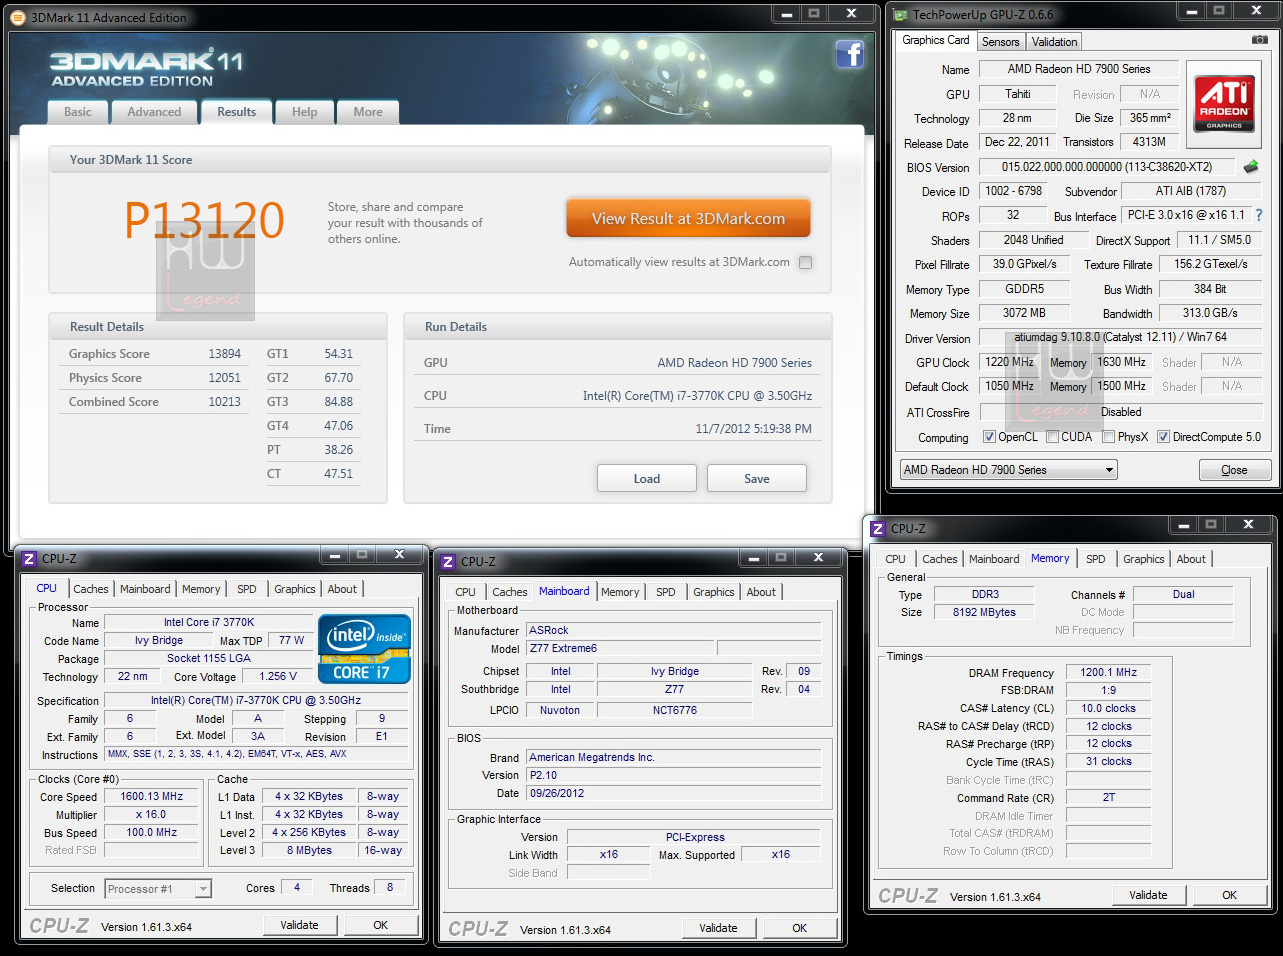Switch to the Basic tab in 3DMark
1283x956 pixels.
coord(78,112)
